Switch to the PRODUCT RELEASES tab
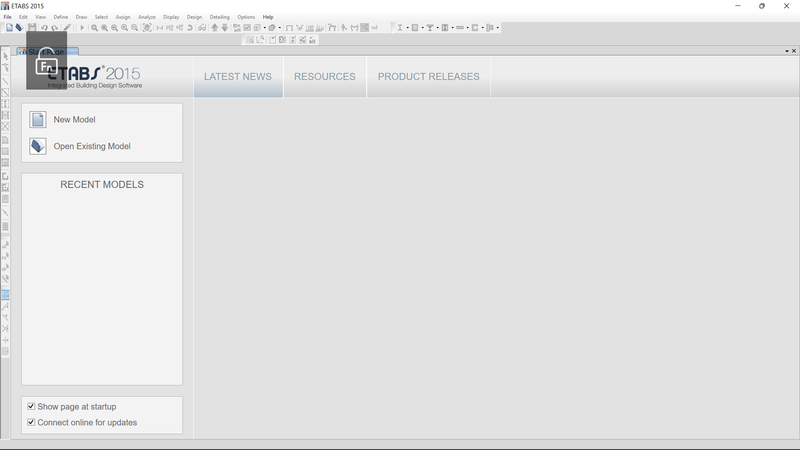Screen dimensions: 800x450 click(x=429, y=77)
